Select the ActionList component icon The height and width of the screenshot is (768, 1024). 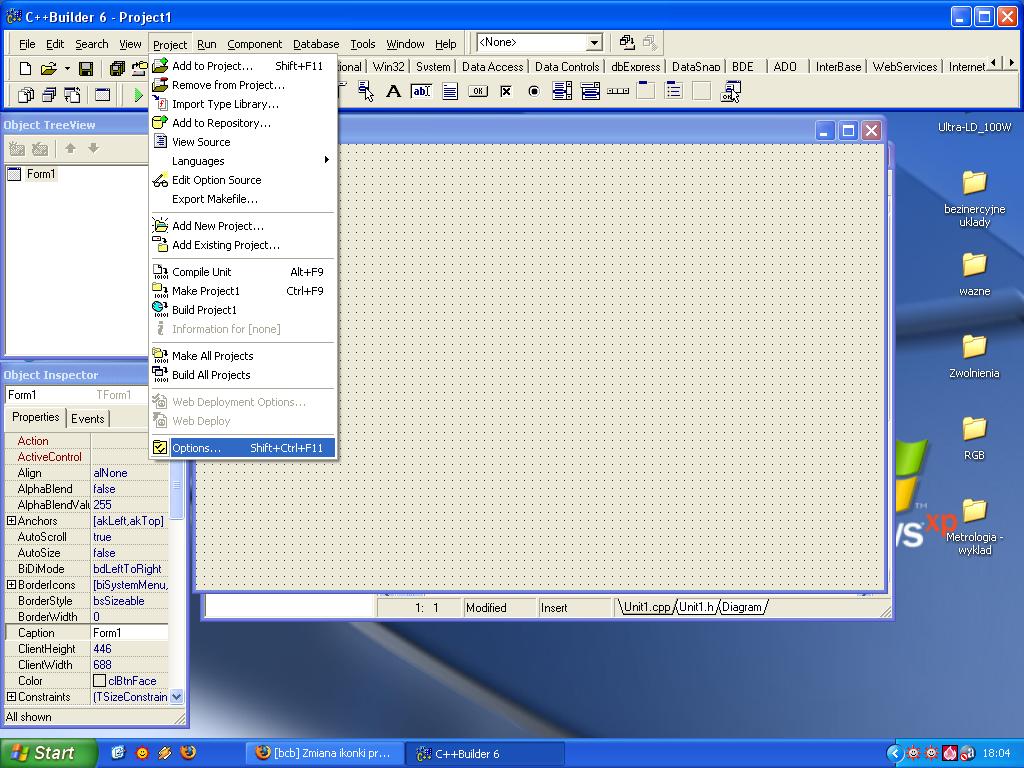(730, 91)
